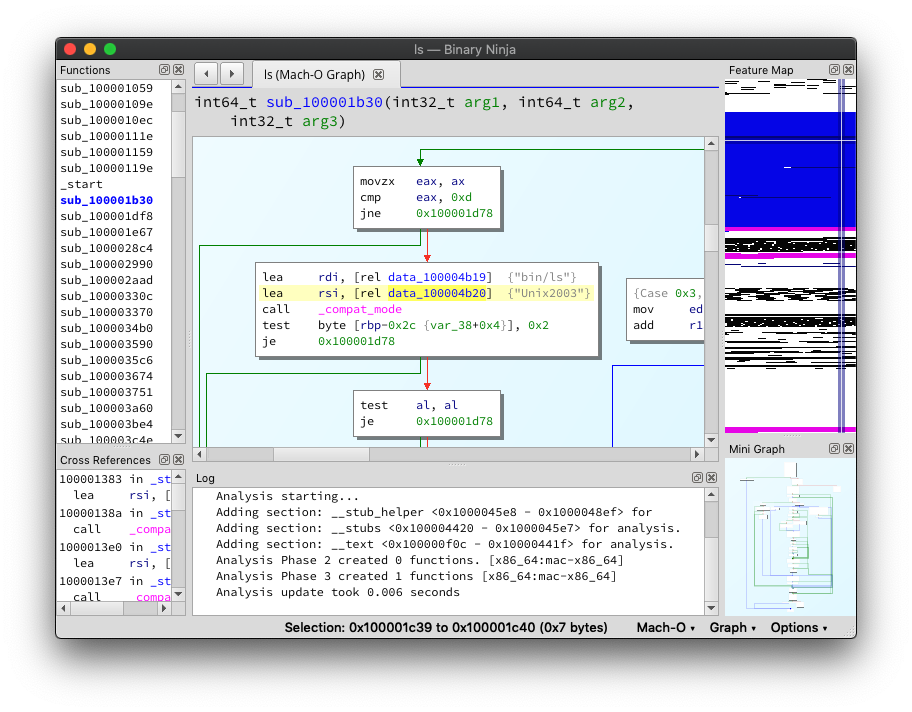Switch to the ls (Mach-O Graph) tab
This screenshot has height=712, width=912.
coord(313,75)
